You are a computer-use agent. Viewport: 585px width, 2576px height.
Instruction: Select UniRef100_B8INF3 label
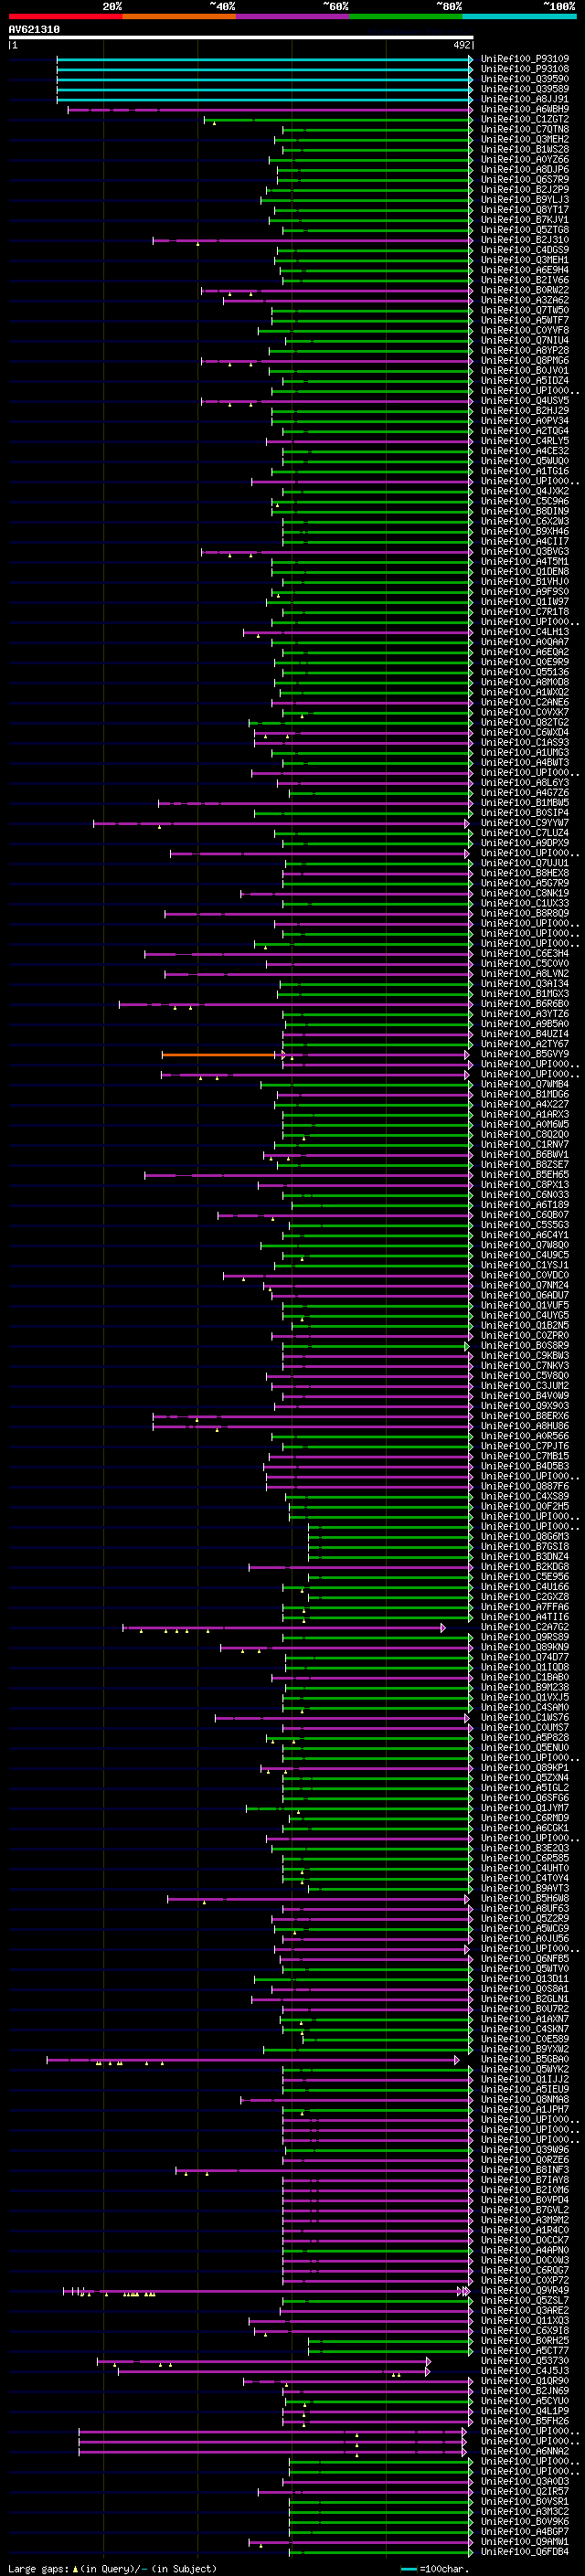tap(525, 2169)
